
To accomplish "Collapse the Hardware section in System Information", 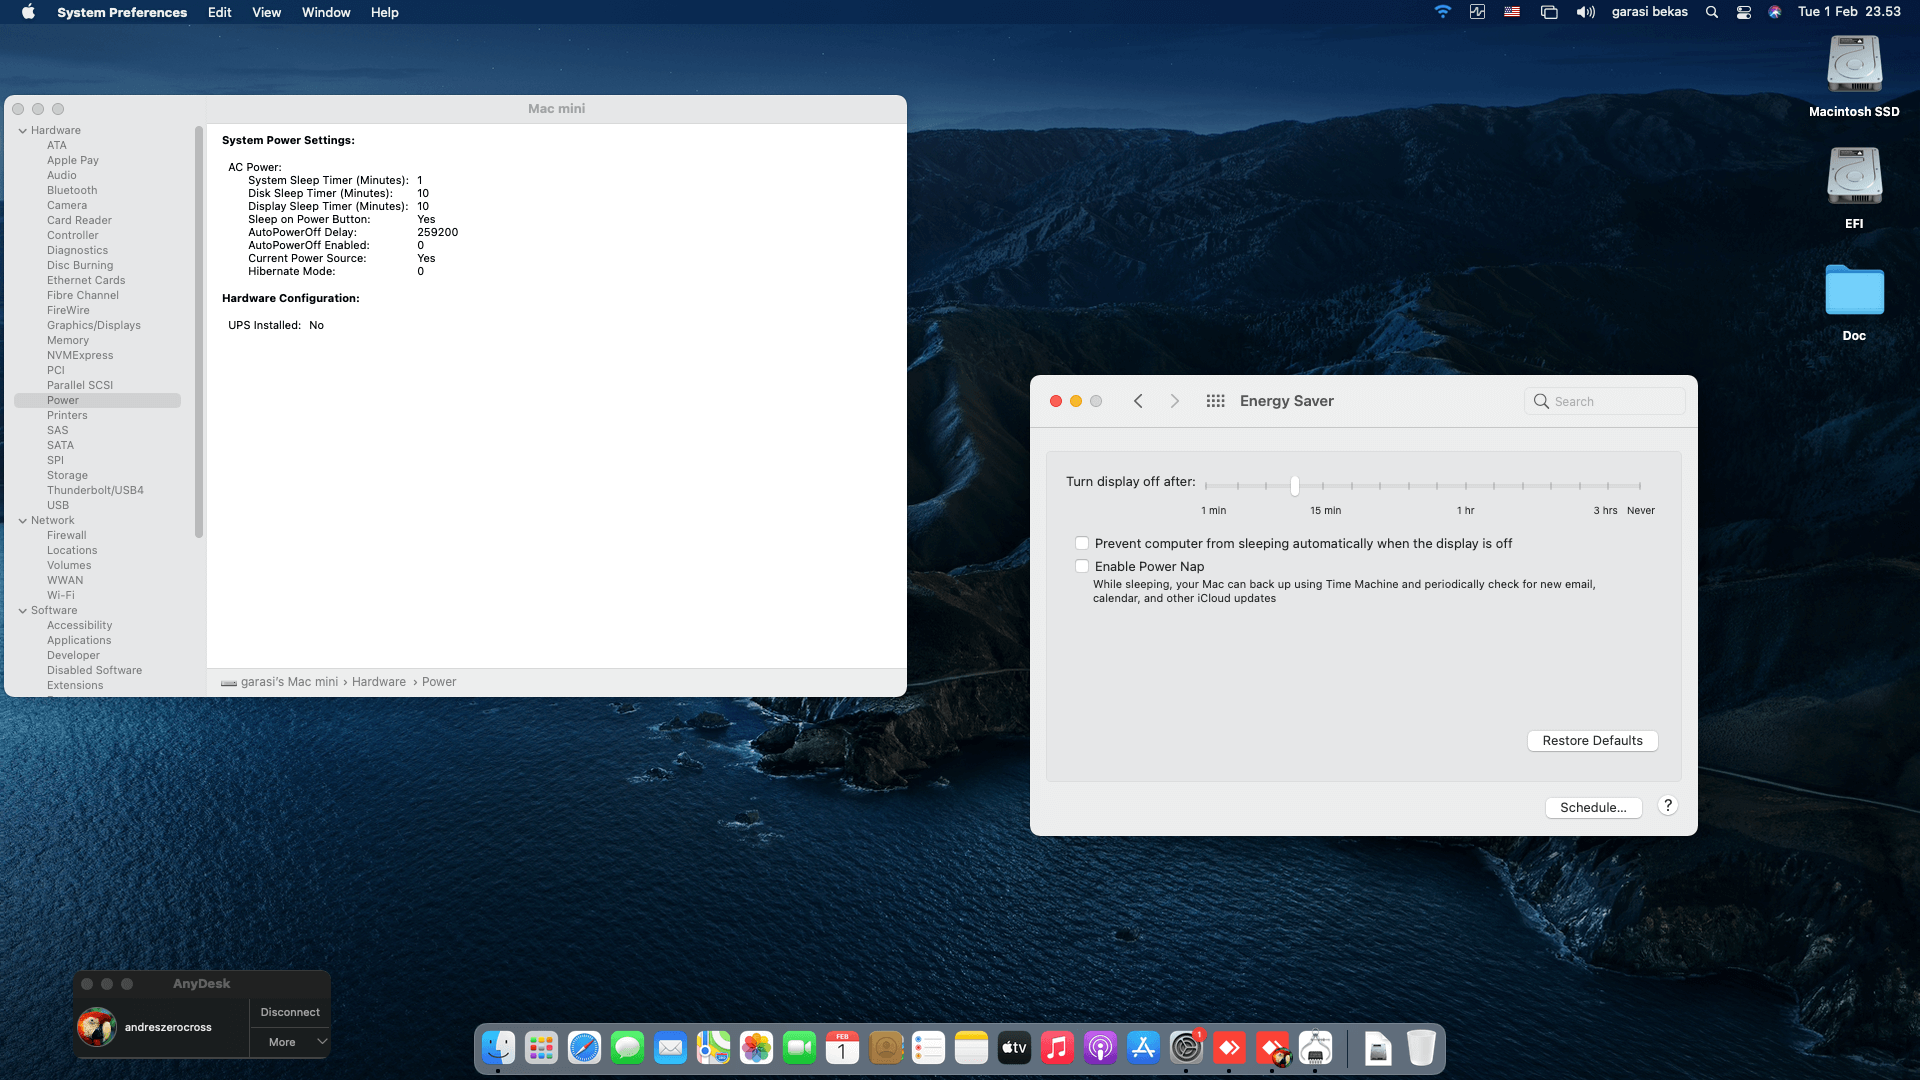I will [x=21, y=130].
